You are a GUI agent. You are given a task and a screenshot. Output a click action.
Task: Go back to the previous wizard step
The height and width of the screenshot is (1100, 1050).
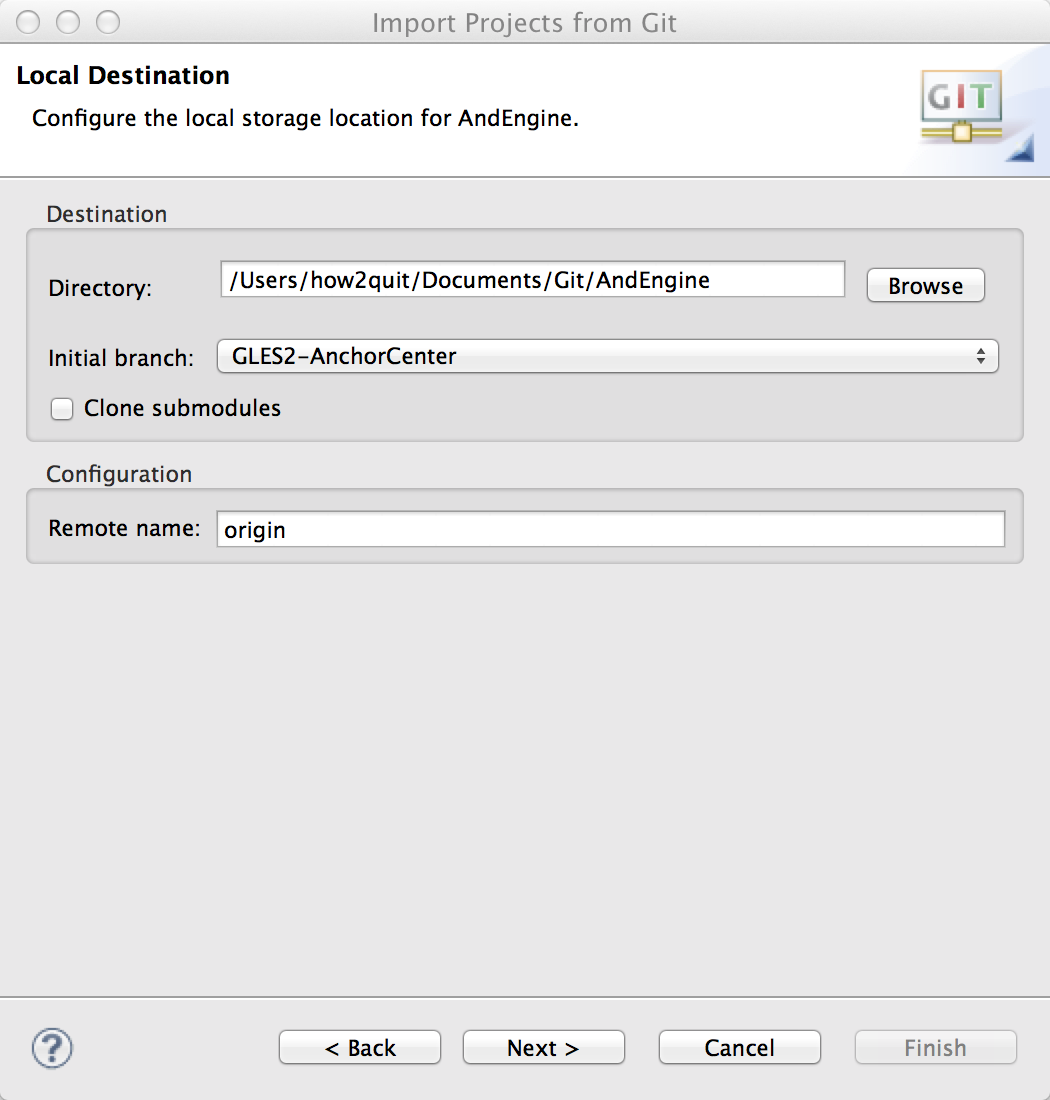[359, 1047]
